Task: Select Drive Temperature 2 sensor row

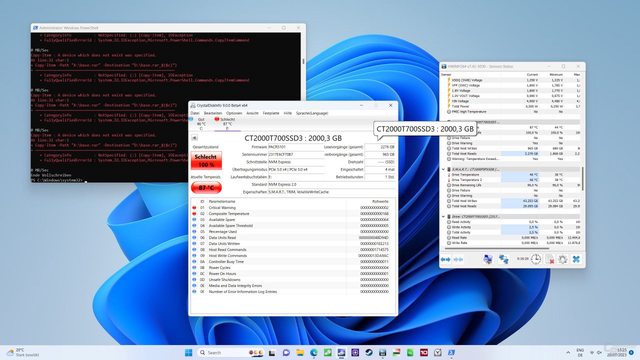Action: point(513,180)
